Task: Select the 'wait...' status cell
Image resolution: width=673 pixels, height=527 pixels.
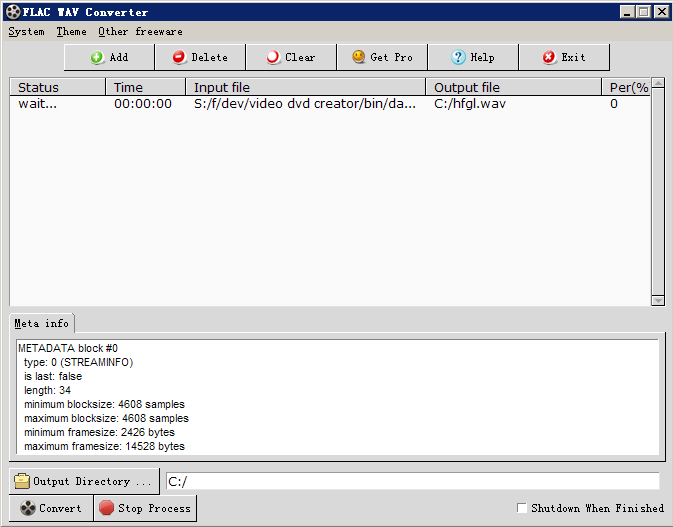Action: [37, 104]
